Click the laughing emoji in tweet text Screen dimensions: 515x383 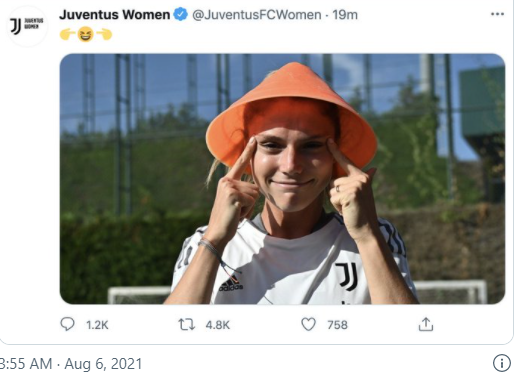pyautogui.click(x=85, y=34)
